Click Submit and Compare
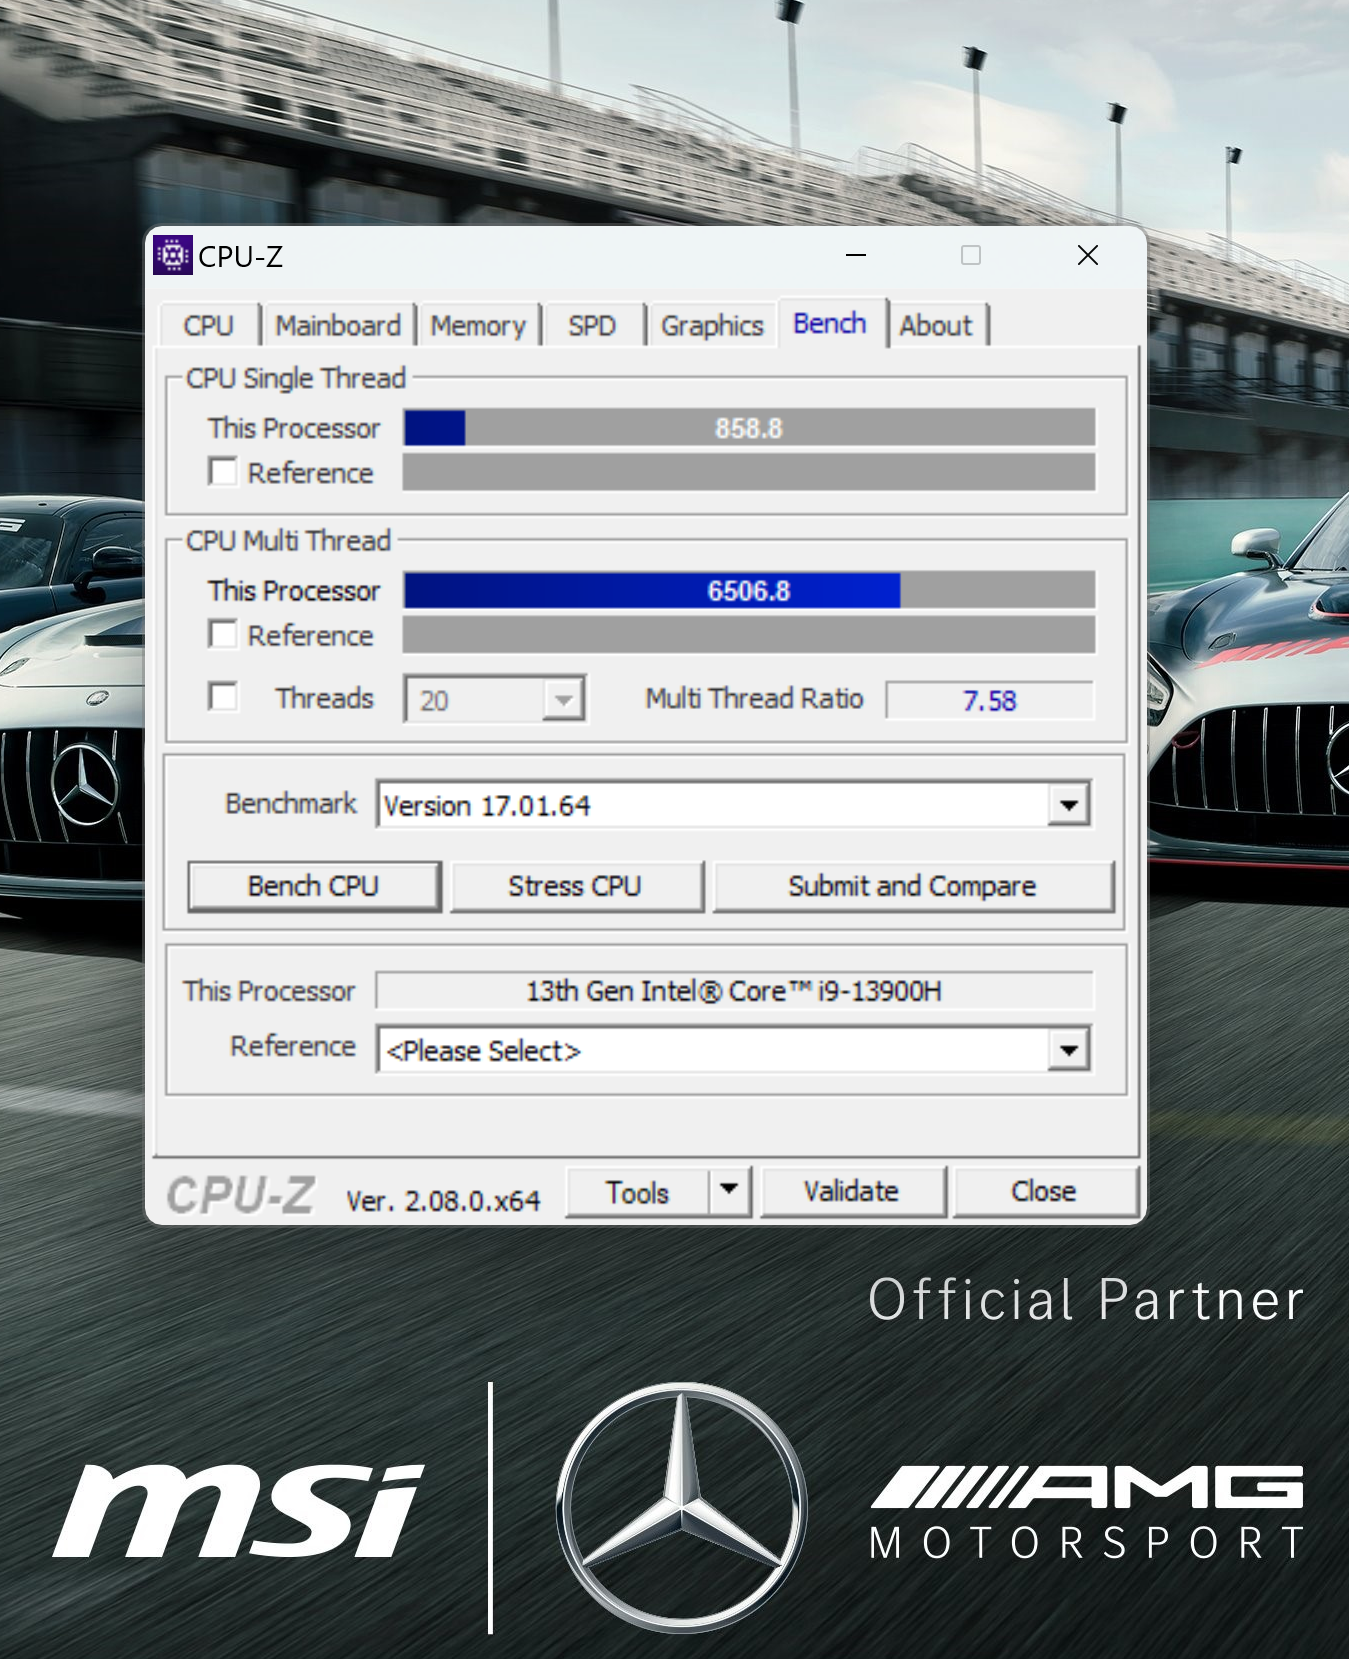This screenshot has height=1659, width=1349. [912, 886]
